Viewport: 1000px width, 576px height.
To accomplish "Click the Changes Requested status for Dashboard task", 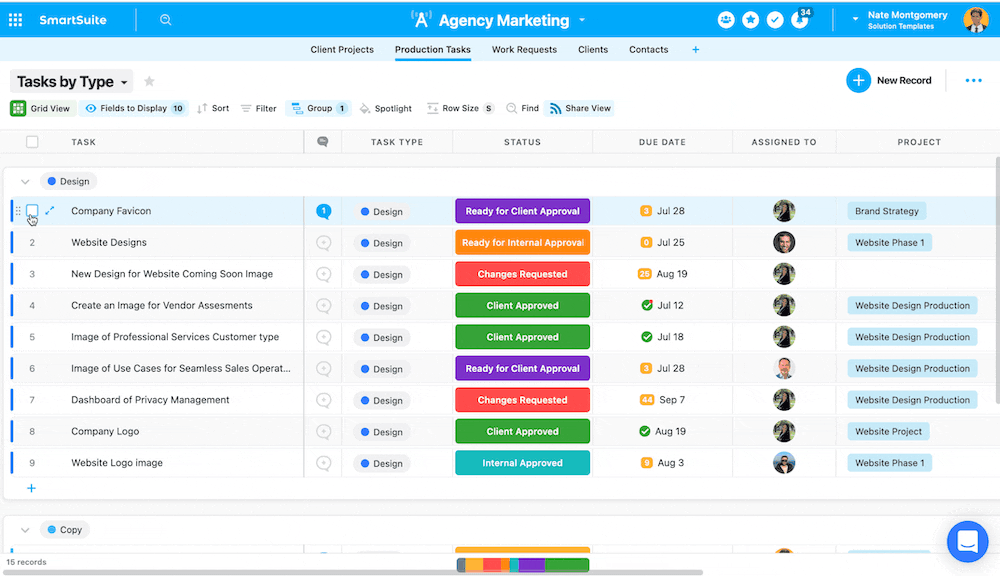I will point(522,400).
